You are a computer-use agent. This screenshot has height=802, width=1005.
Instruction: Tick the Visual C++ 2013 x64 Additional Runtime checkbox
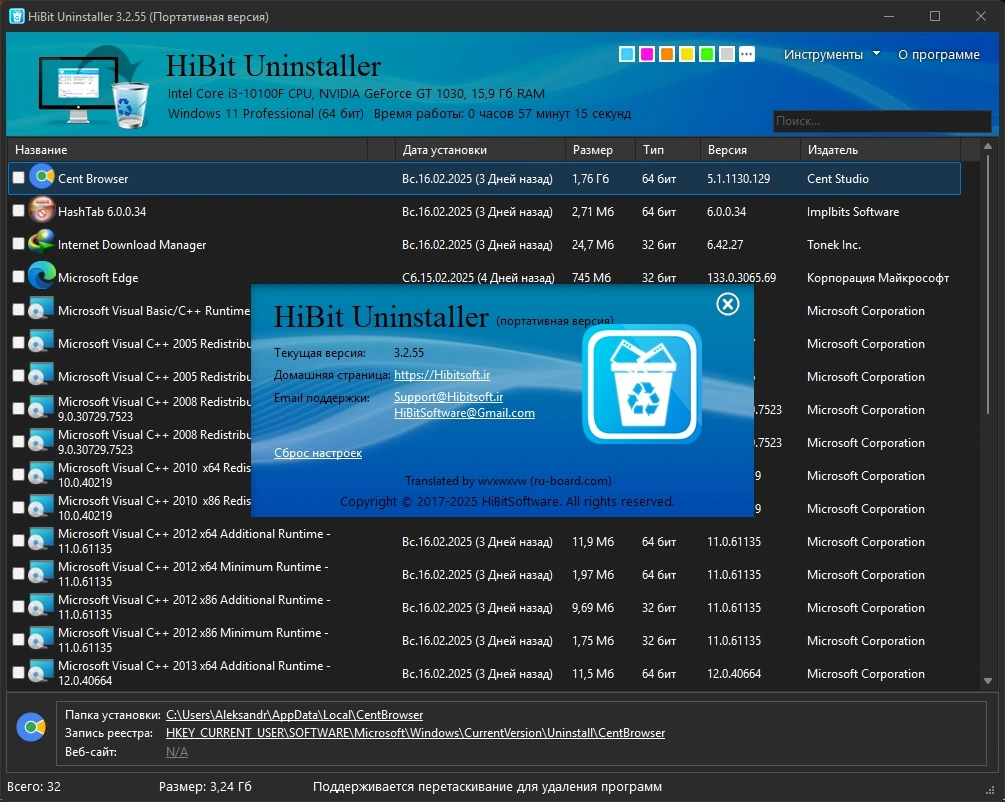tap(19, 673)
